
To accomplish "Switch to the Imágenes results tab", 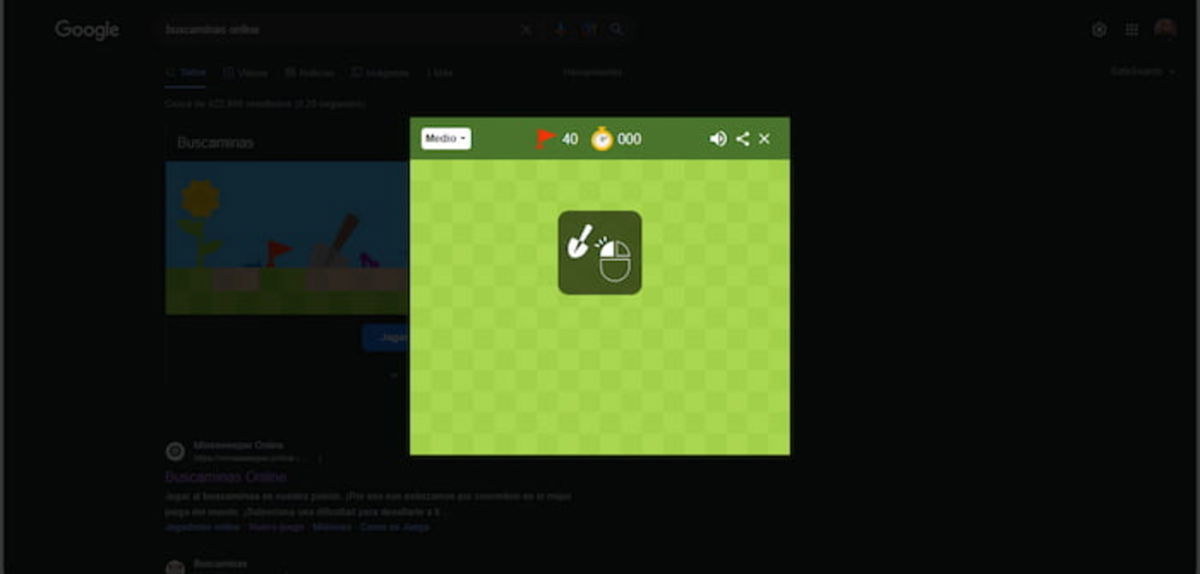I will [380, 72].
